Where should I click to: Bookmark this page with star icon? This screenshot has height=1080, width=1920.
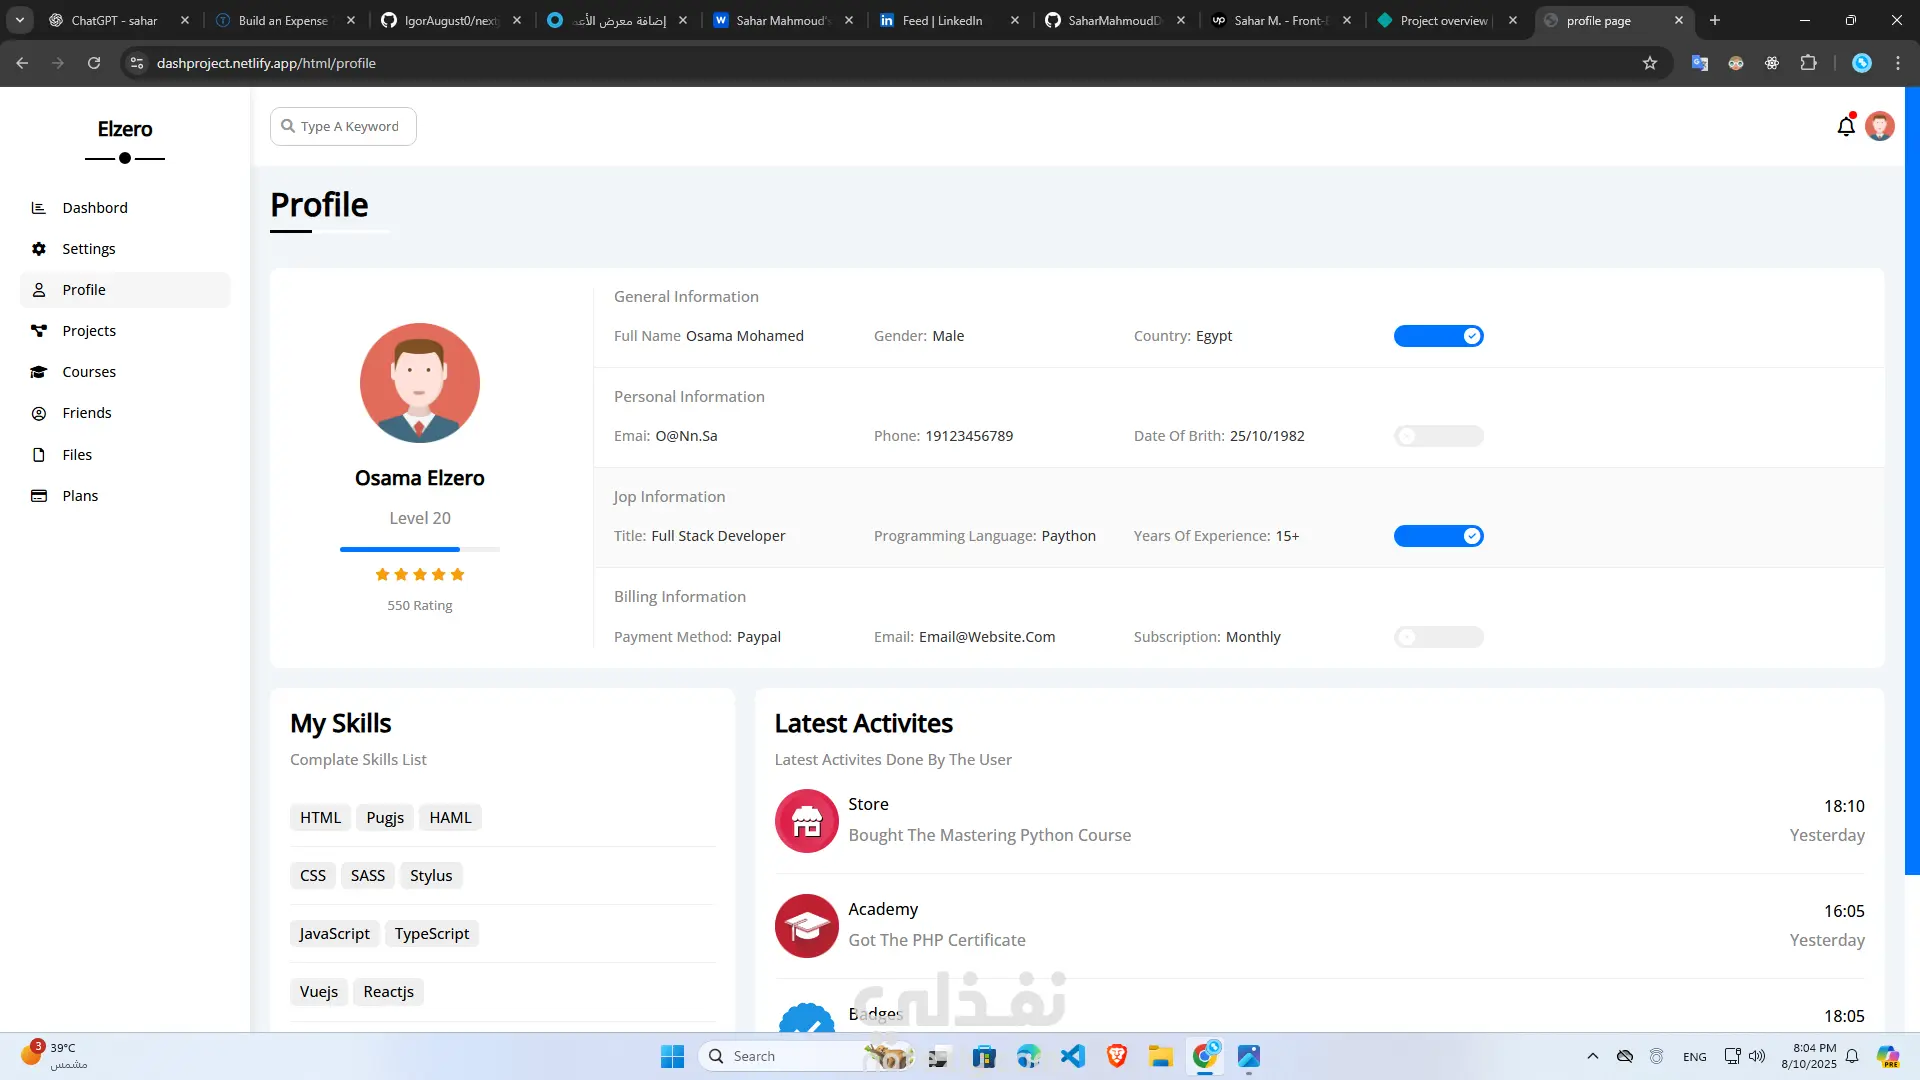[x=1650, y=63]
